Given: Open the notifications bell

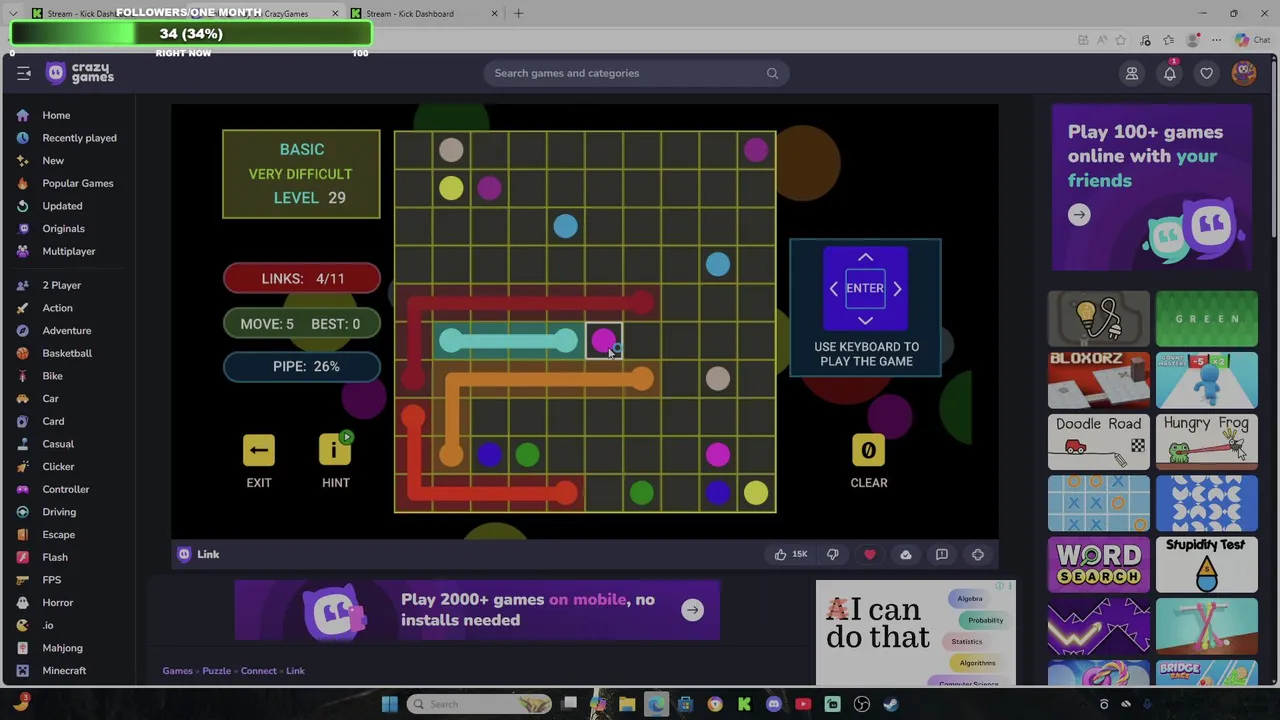Looking at the screenshot, I should [x=1169, y=73].
